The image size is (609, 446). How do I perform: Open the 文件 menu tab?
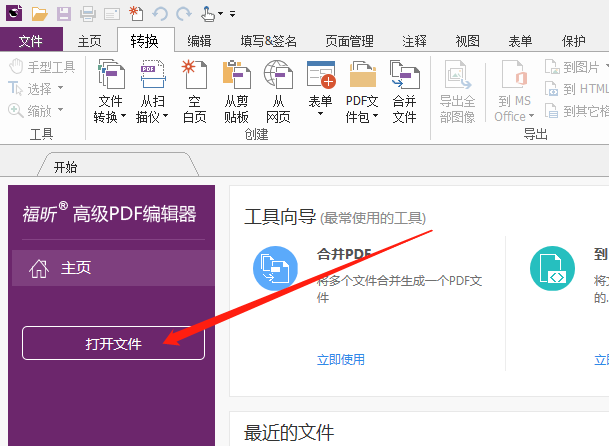pos(31,40)
